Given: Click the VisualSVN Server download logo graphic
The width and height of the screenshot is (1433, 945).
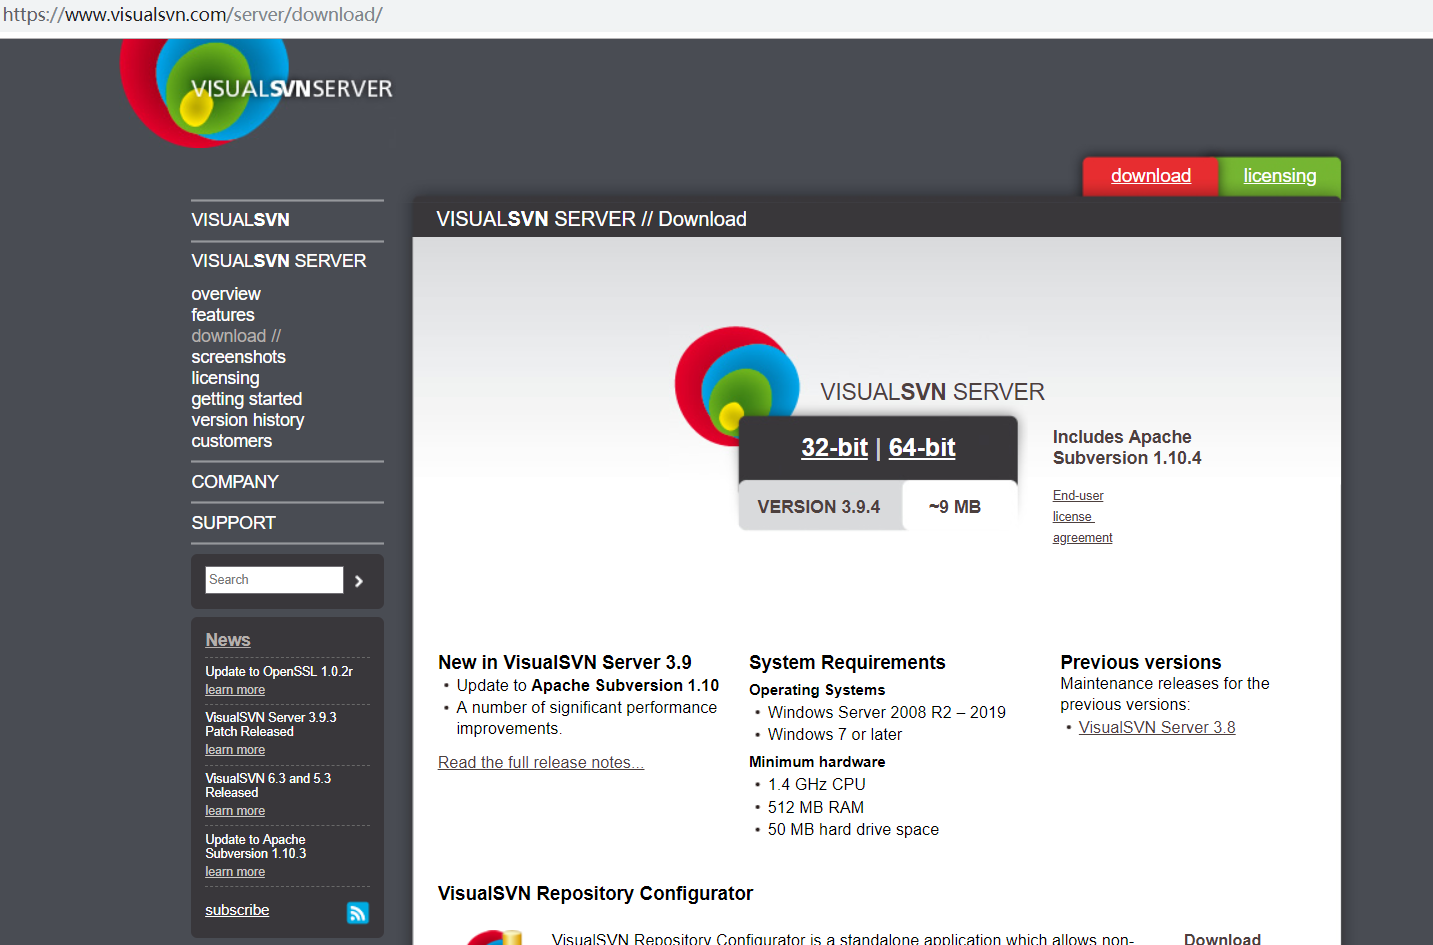Looking at the screenshot, I should pyautogui.click(x=737, y=385).
